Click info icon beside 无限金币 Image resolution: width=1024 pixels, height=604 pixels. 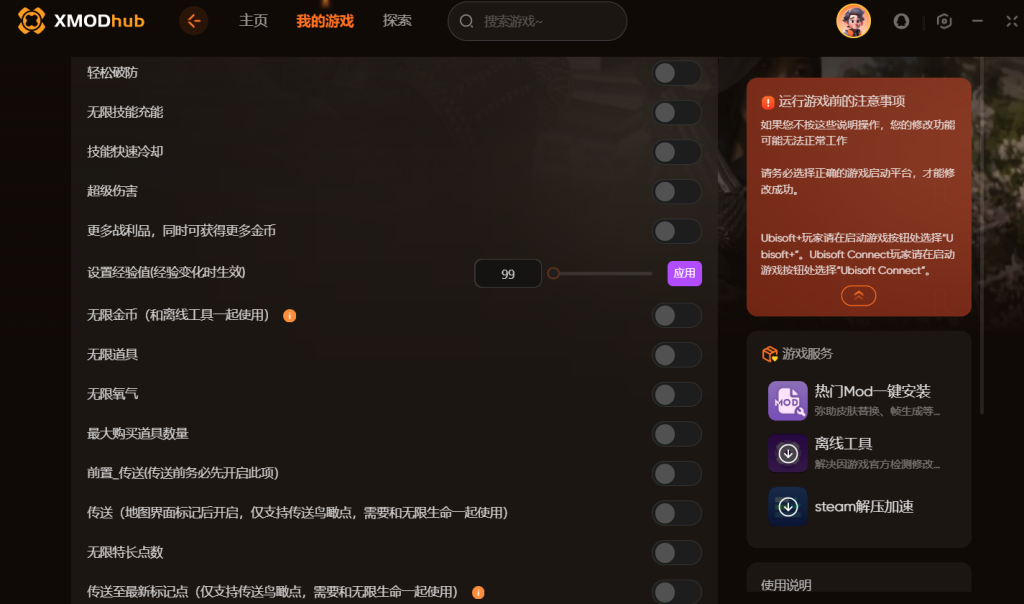tap(289, 316)
